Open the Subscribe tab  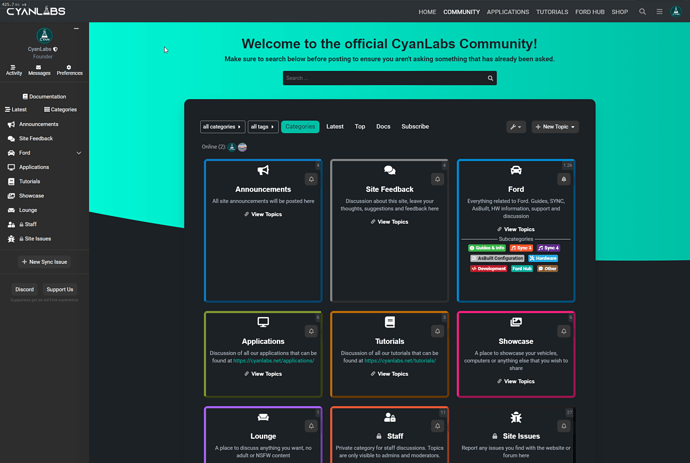click(415, 127)
